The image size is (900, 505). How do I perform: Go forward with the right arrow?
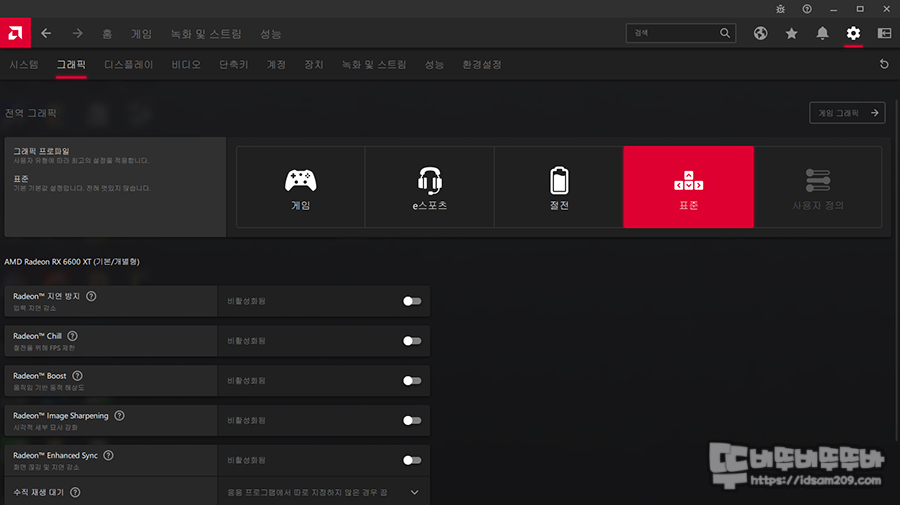tap(77, 33)
